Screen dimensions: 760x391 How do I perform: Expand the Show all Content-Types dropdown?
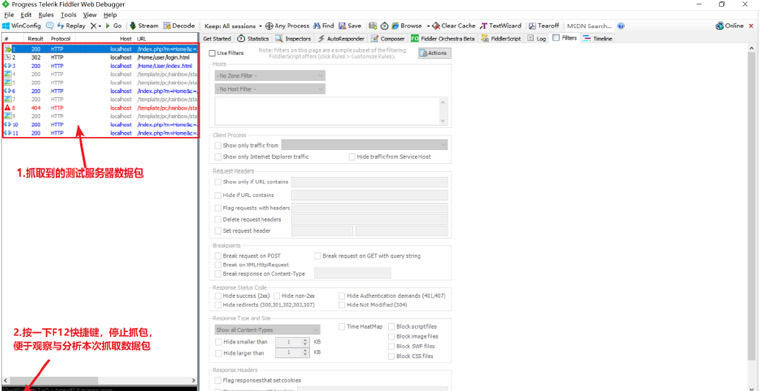268,330
